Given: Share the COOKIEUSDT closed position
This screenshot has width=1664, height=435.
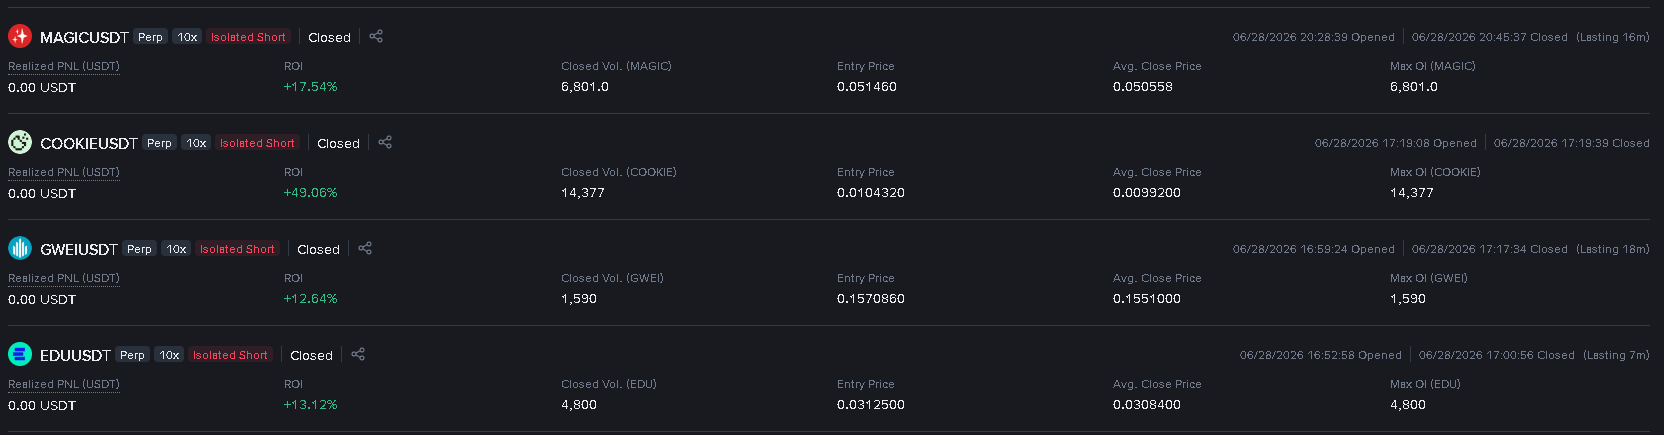Looking at the screenshot, I should (x=385, y=142).
